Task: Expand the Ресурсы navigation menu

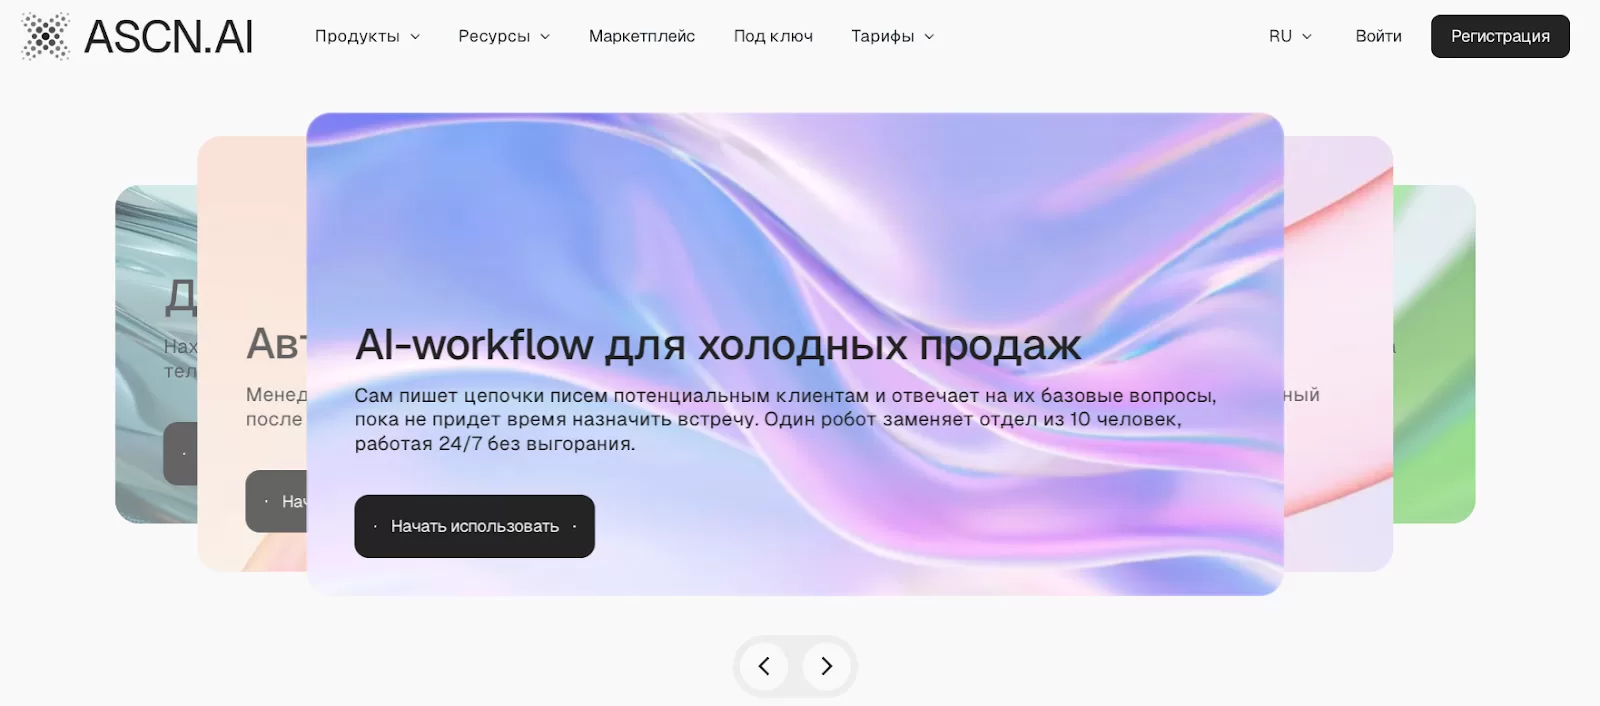Action: [494, 36]
